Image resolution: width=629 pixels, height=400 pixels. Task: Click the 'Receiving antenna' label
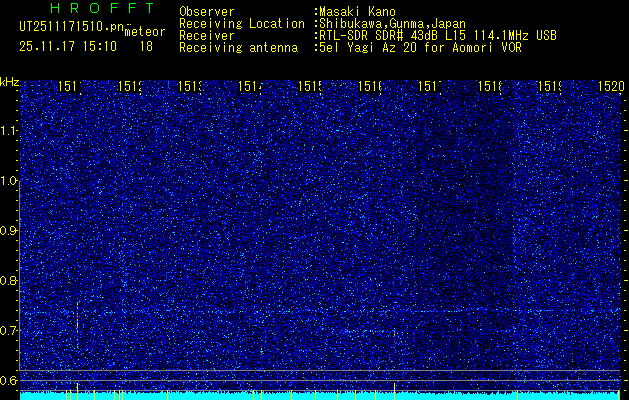(239, 48)
